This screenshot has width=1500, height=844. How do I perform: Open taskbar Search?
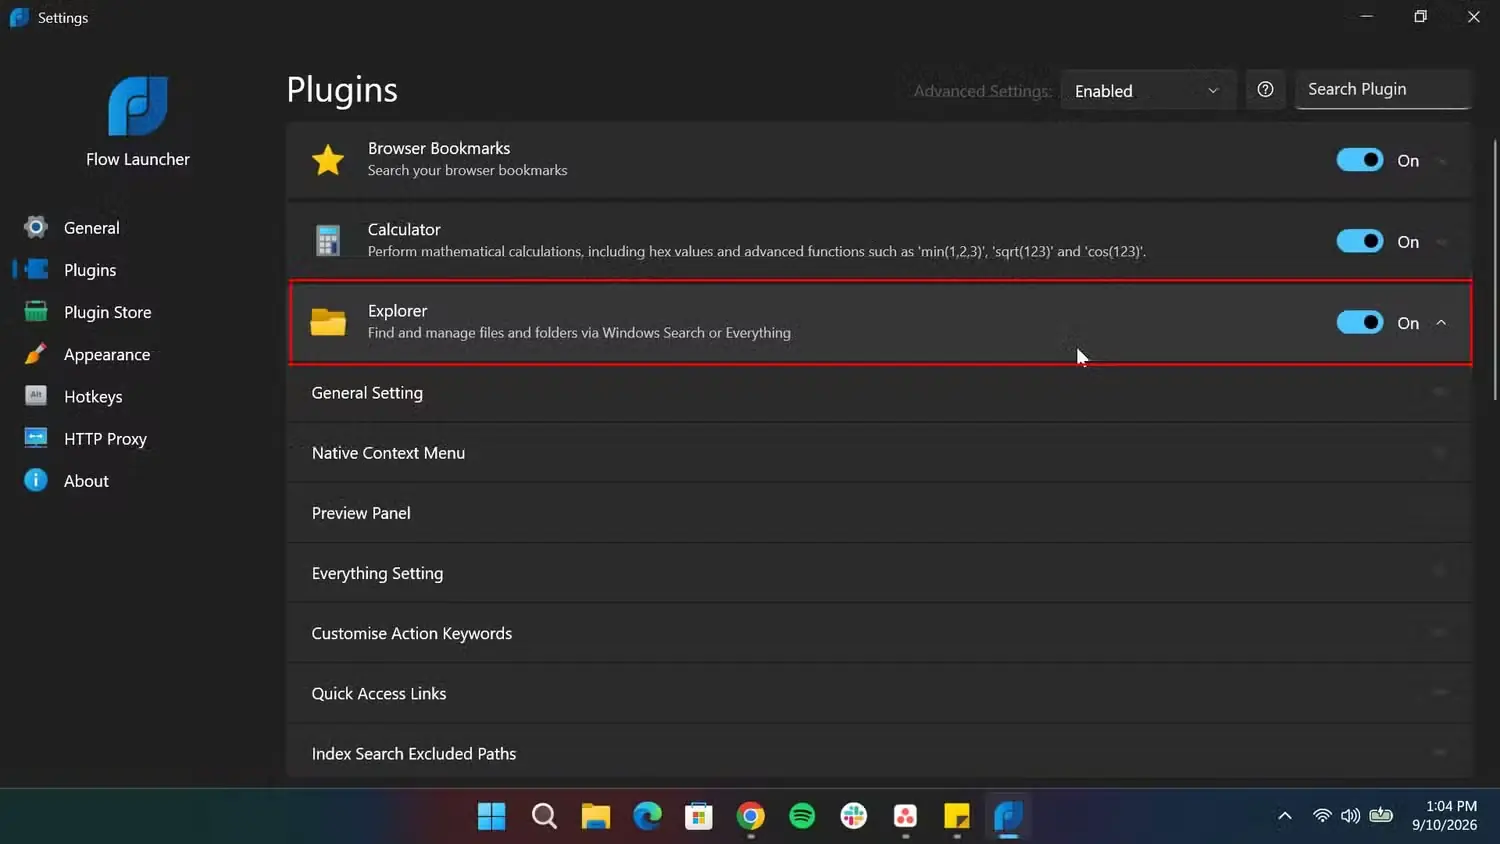(544, 816)
